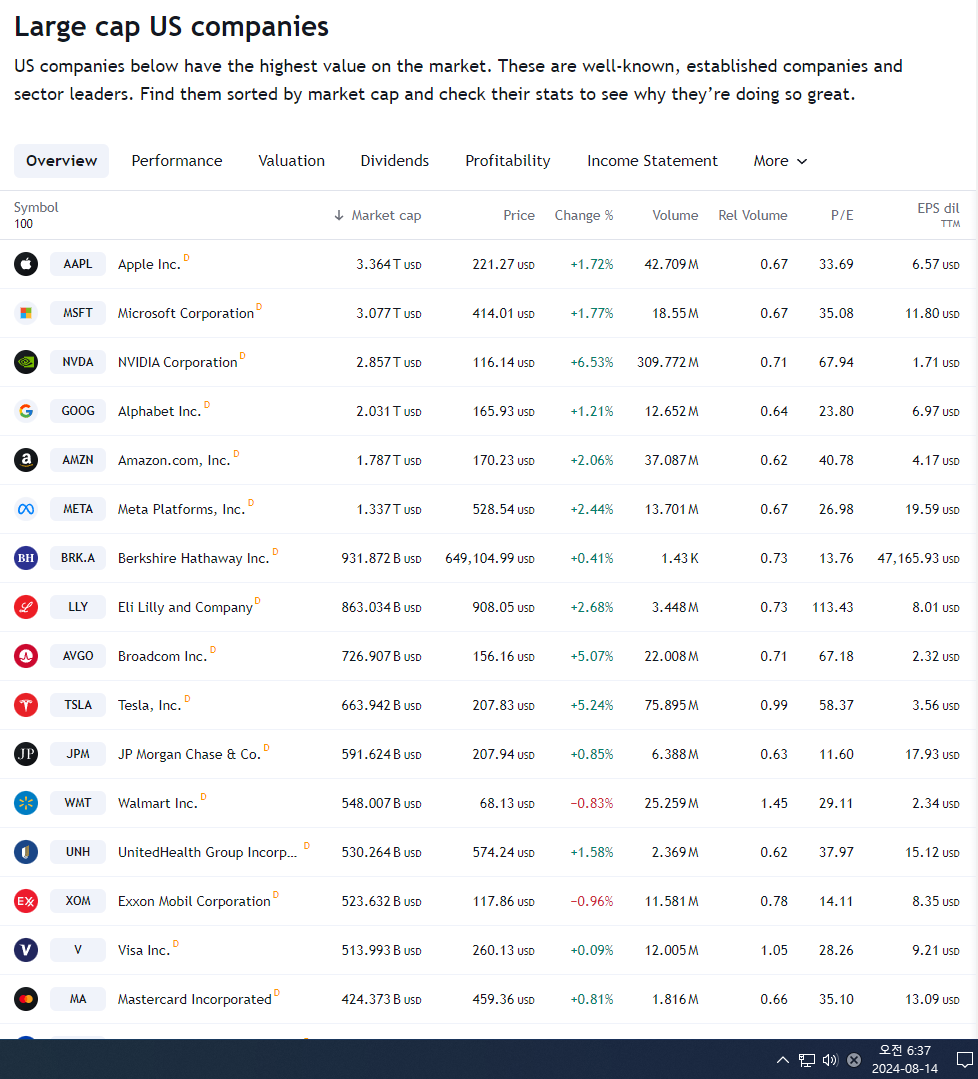The width and height of the screenshot is (978, 1079).
Task: Click the UnitedHealth logo icon
Action: [x=26, y=852]
